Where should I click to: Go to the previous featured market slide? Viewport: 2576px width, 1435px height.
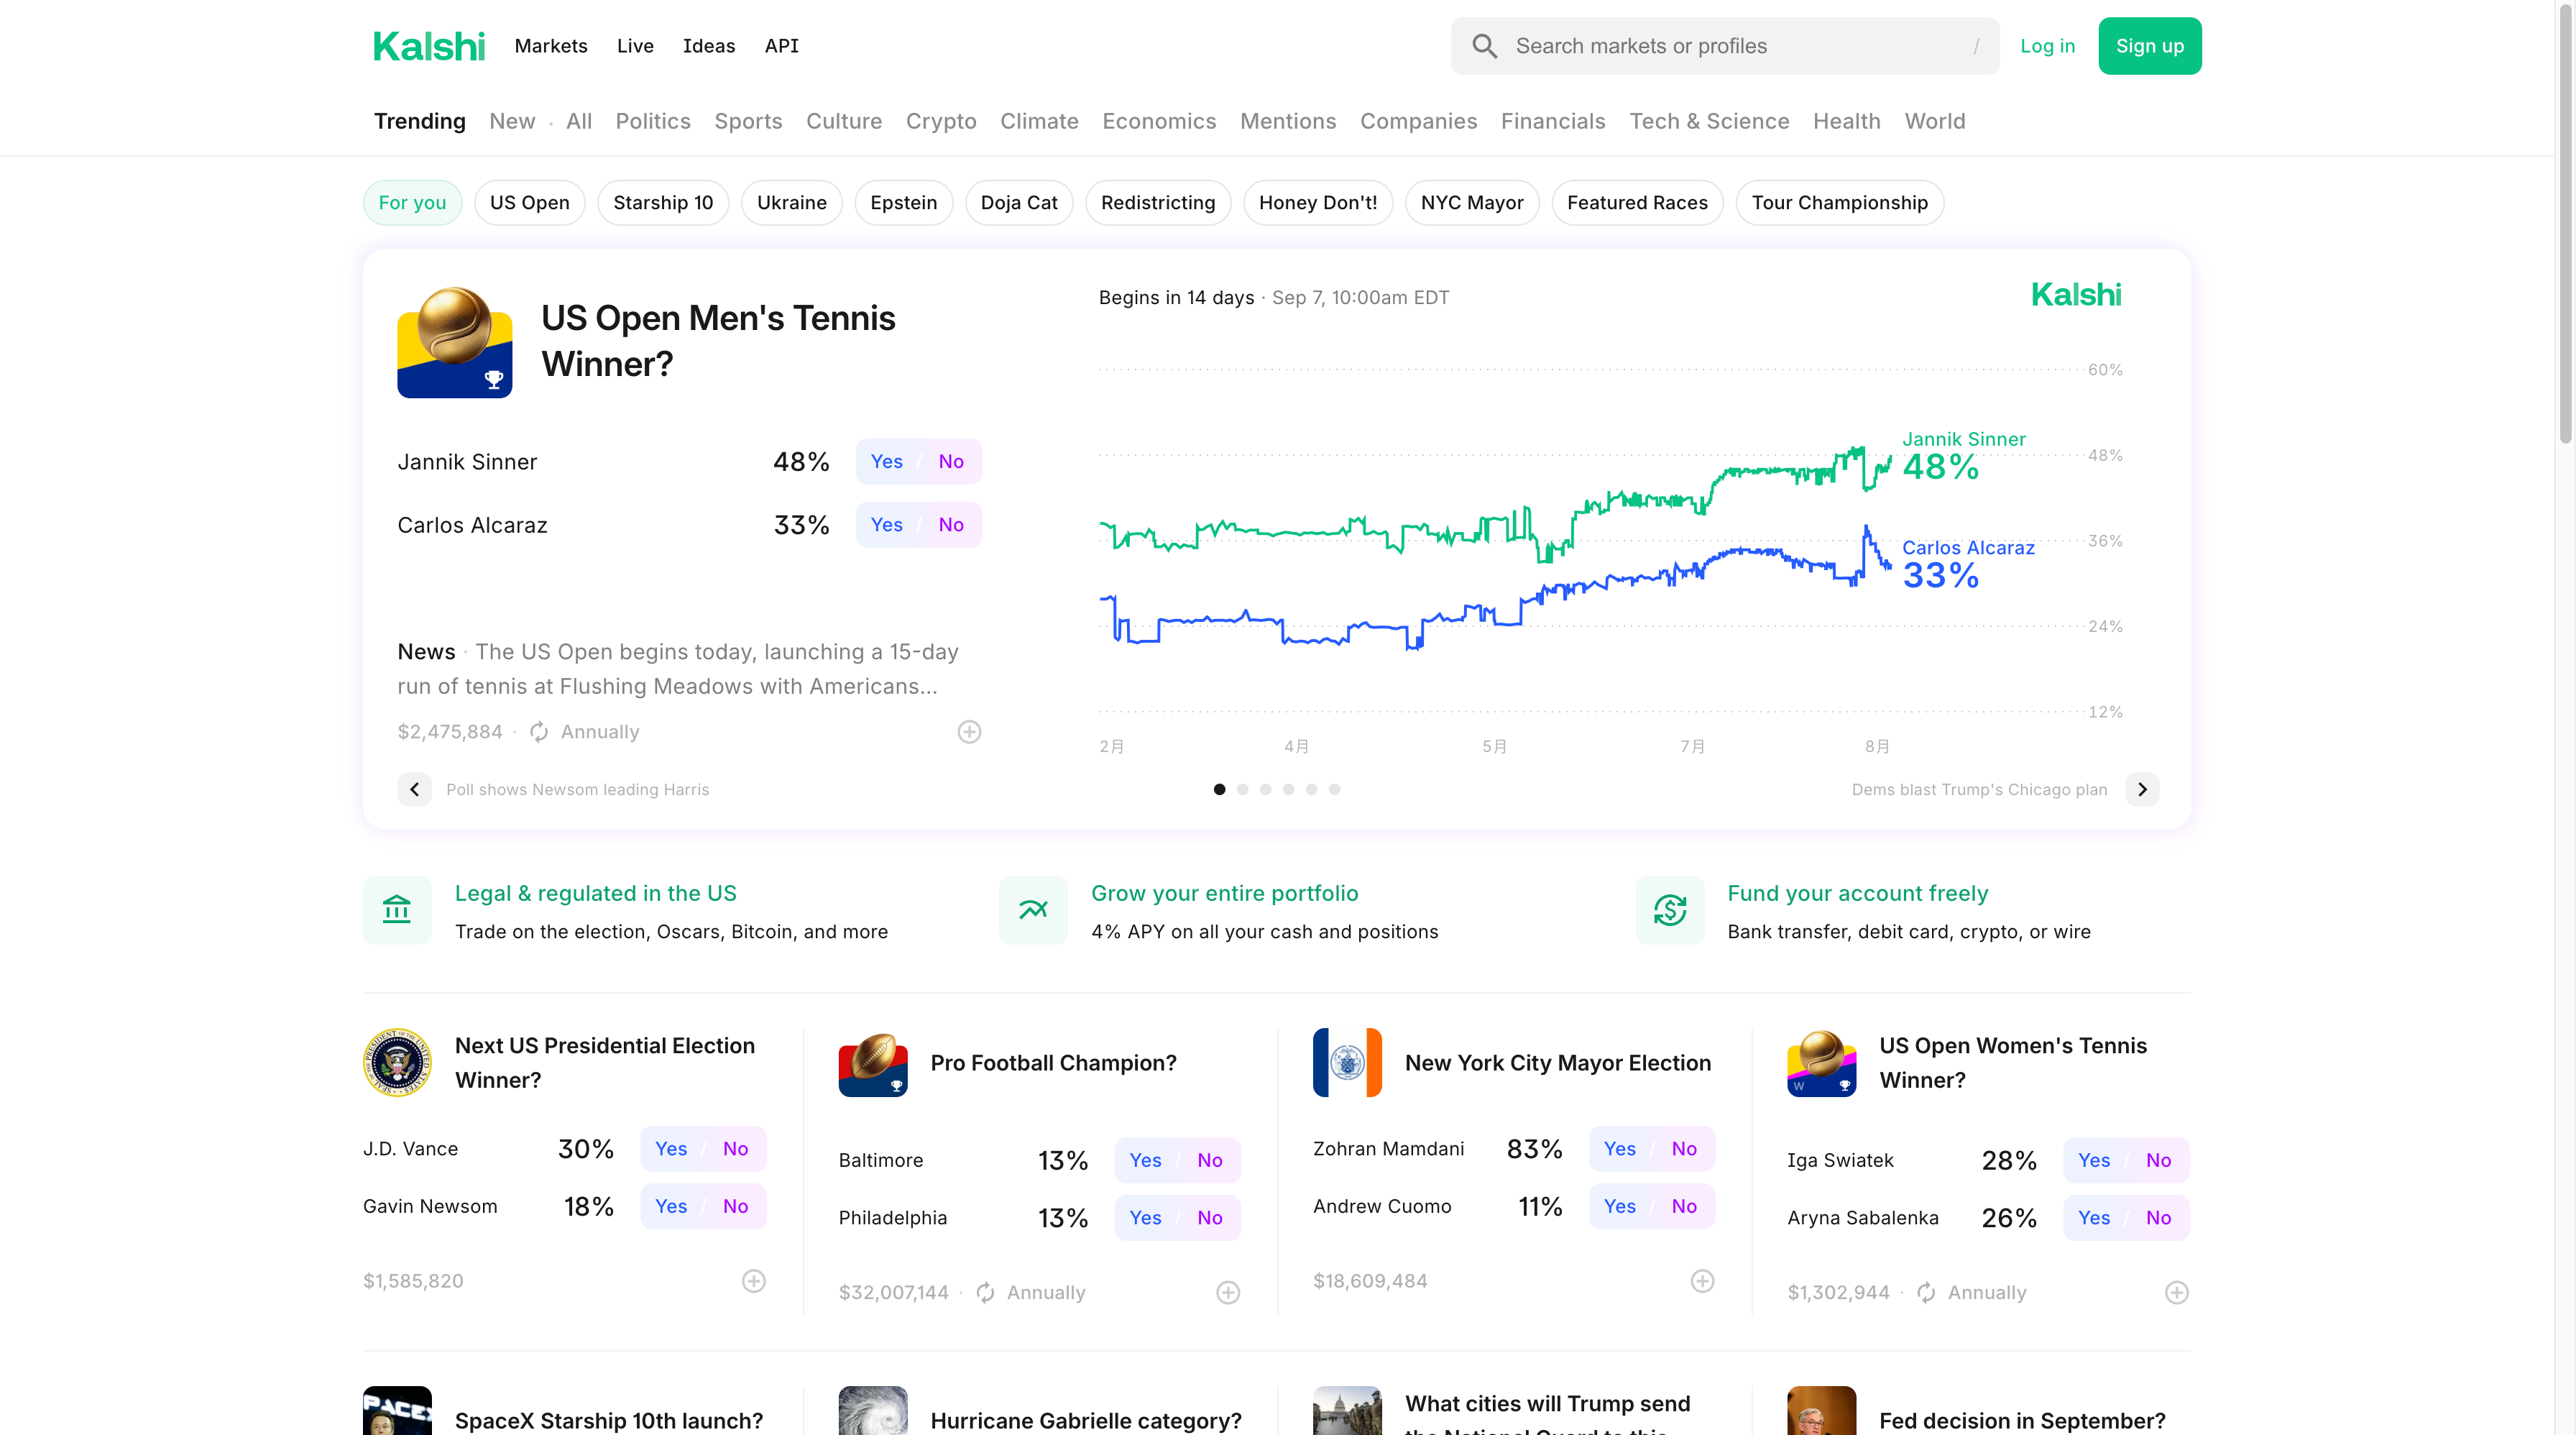pyautogui.click(x=414, y=789)
